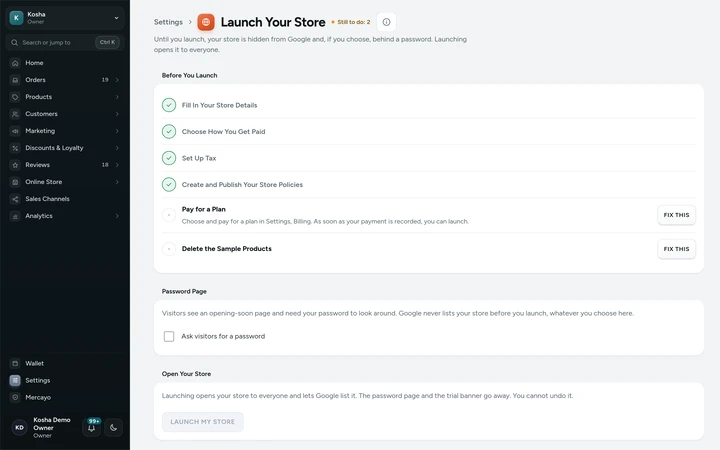Click the Marketing megaphone icon

(15, 131)
